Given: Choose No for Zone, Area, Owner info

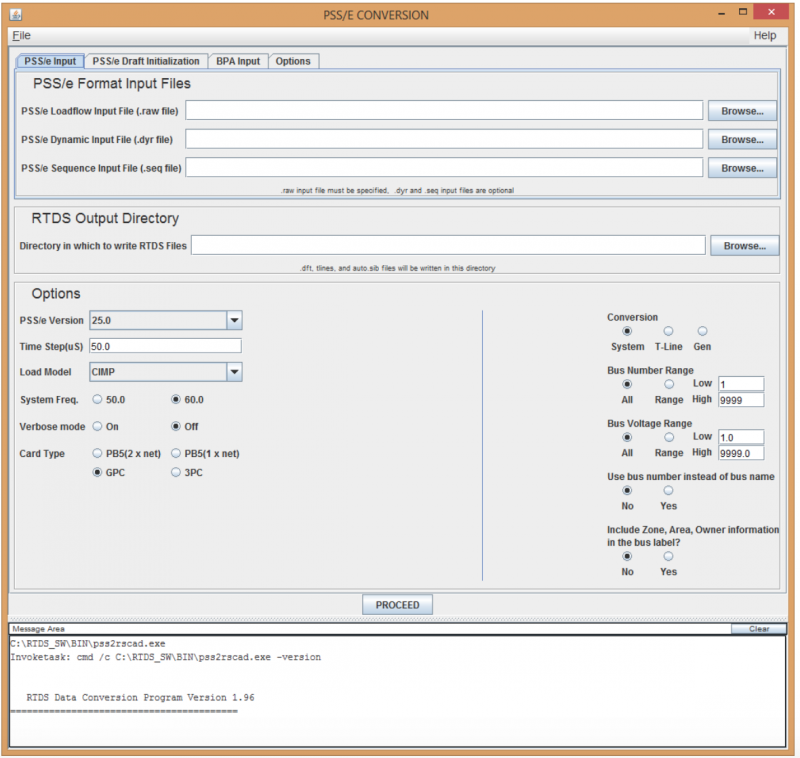Looking at the screenshot, I should 627,557.
